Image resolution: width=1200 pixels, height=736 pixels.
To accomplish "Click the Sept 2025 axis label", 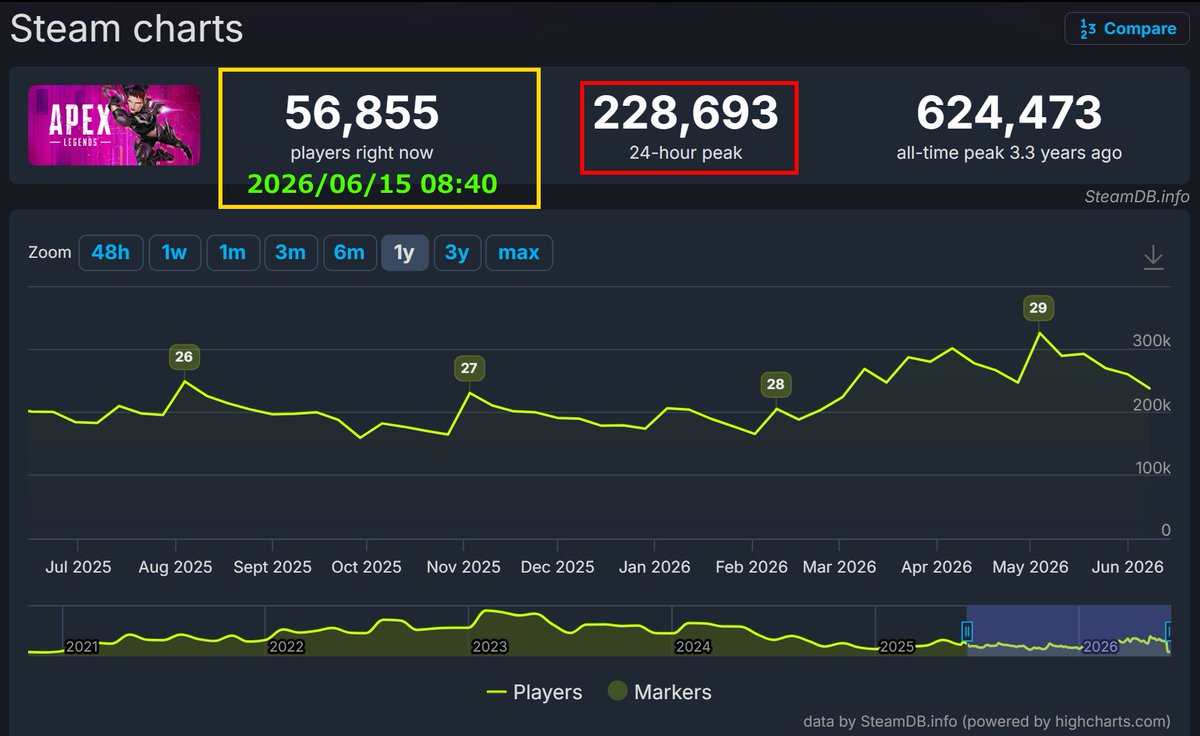I will click(x=271, y=567).
